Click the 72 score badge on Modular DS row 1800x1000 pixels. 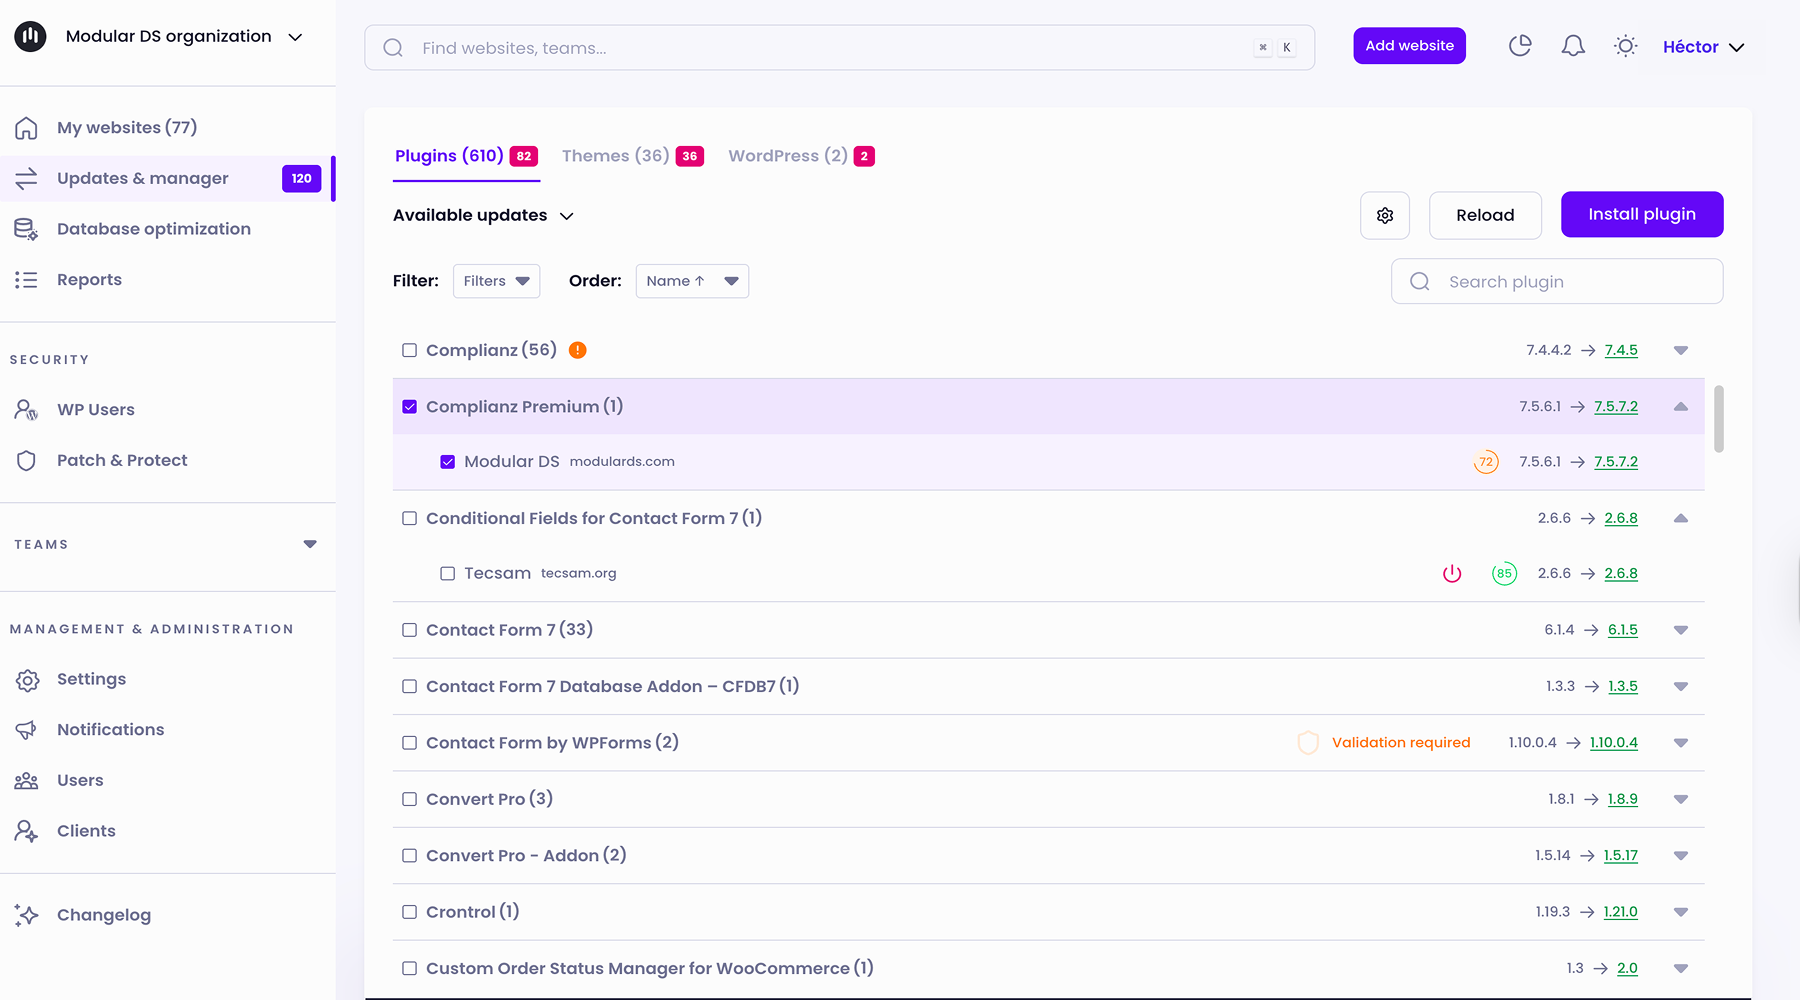pos(1486,462)
